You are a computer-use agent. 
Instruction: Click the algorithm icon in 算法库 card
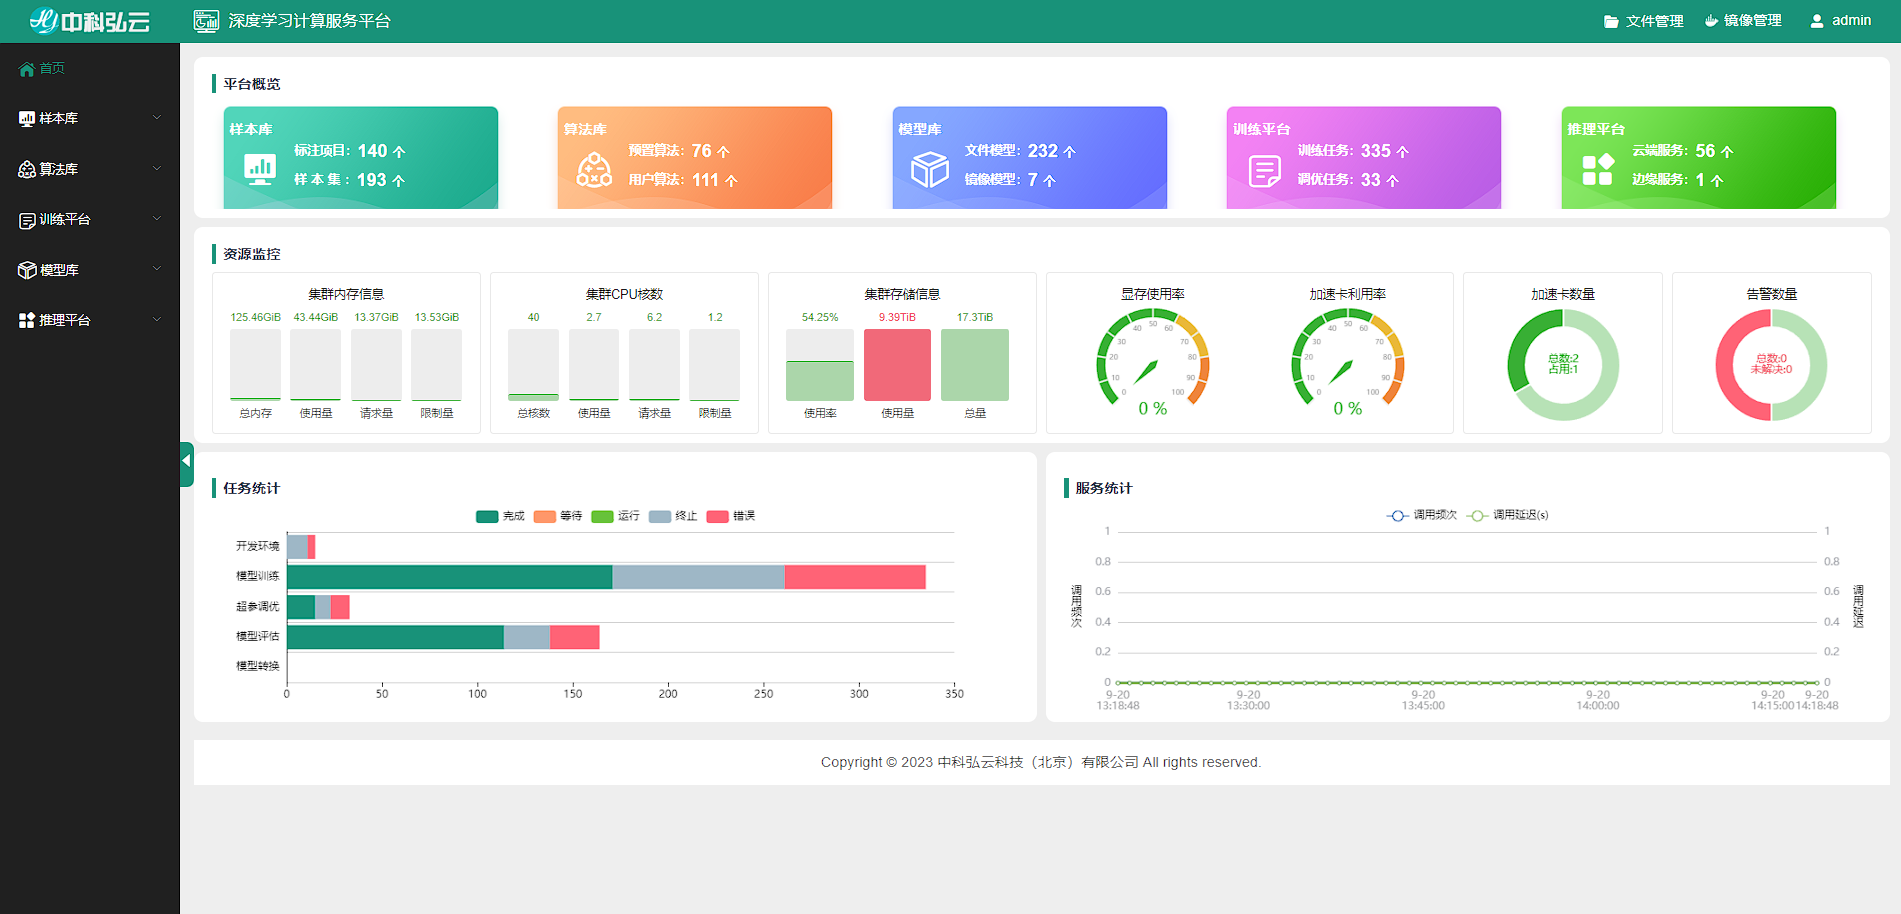pyautogui.click(x=594, y=170)
